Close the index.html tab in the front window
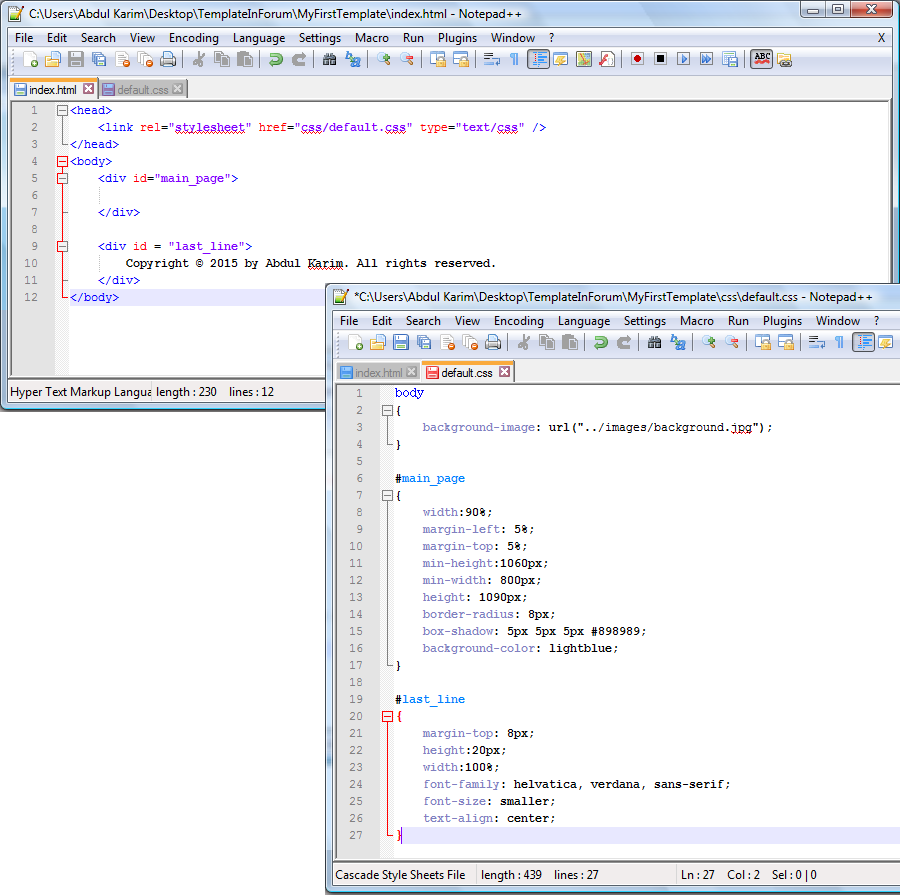 coord(412,372)
